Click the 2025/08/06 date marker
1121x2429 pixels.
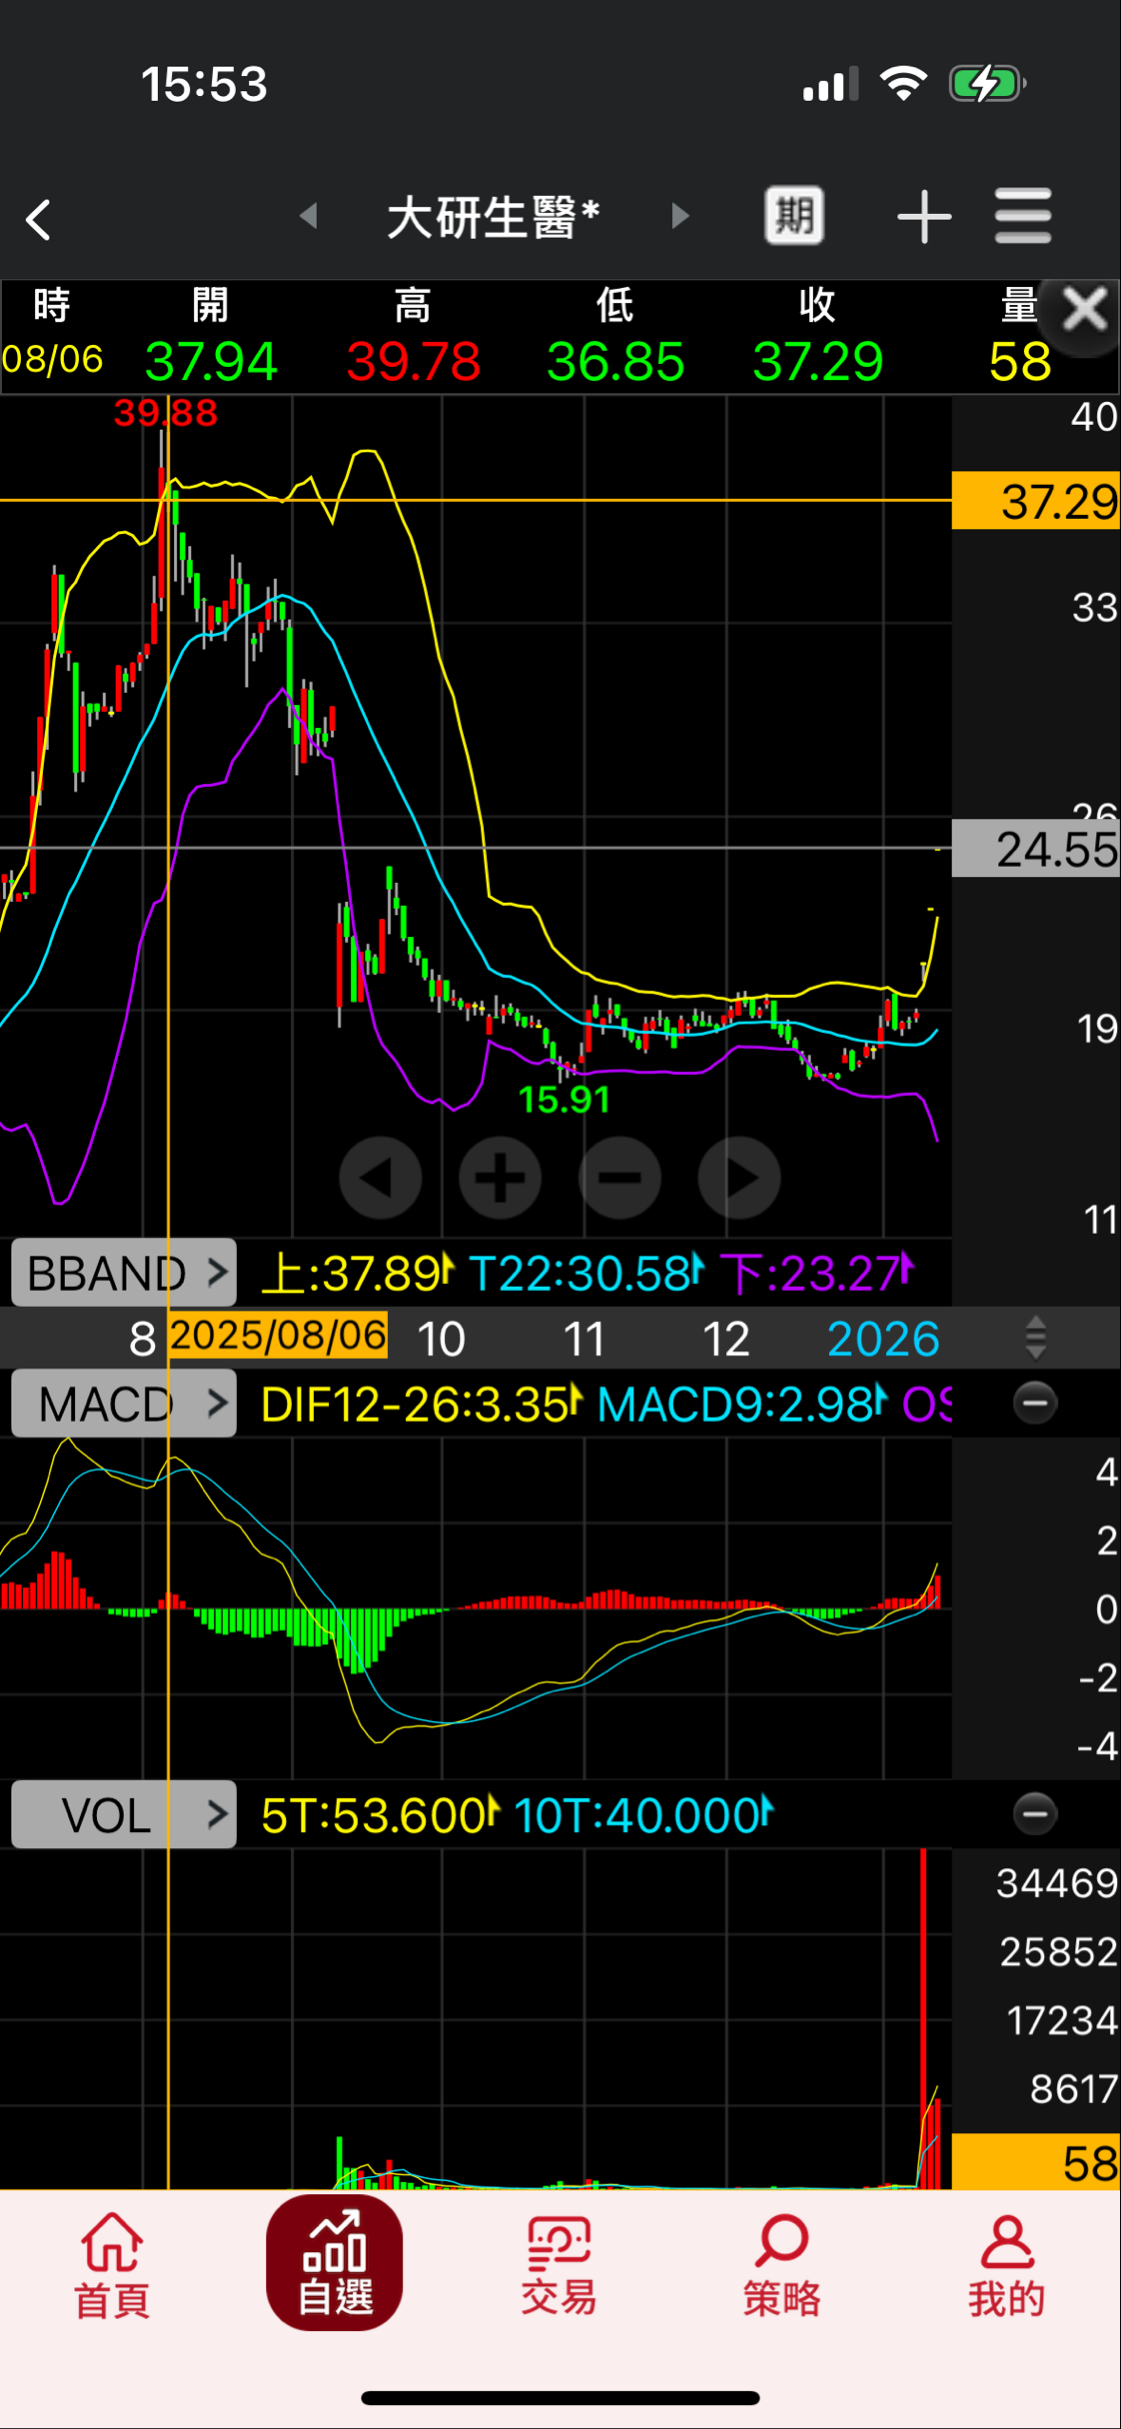pos(278,1336)
